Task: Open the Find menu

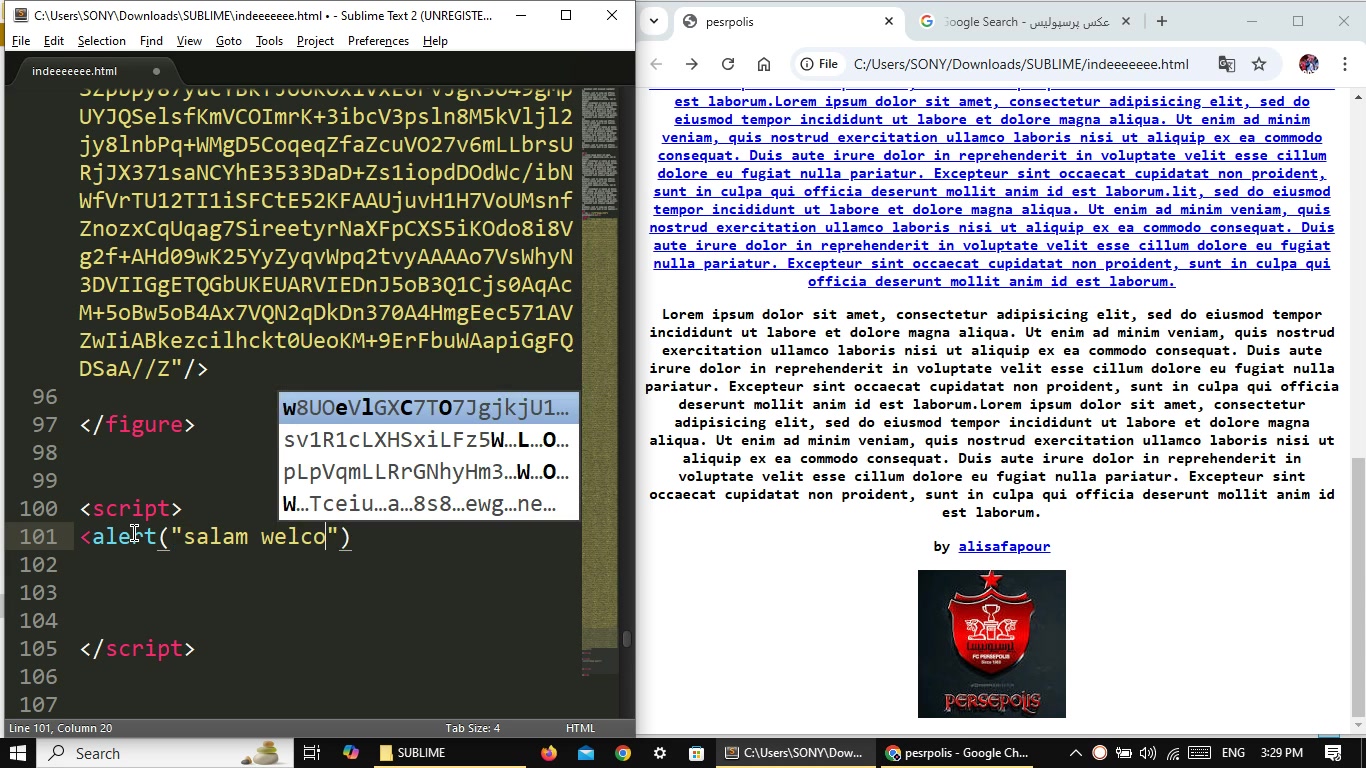Action: 151,41
